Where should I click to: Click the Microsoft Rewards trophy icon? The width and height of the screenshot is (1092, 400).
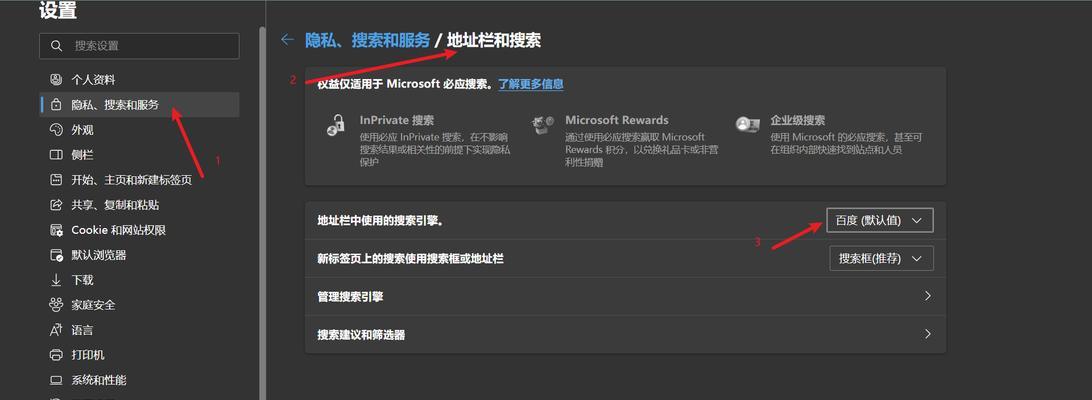pos(542,125)
